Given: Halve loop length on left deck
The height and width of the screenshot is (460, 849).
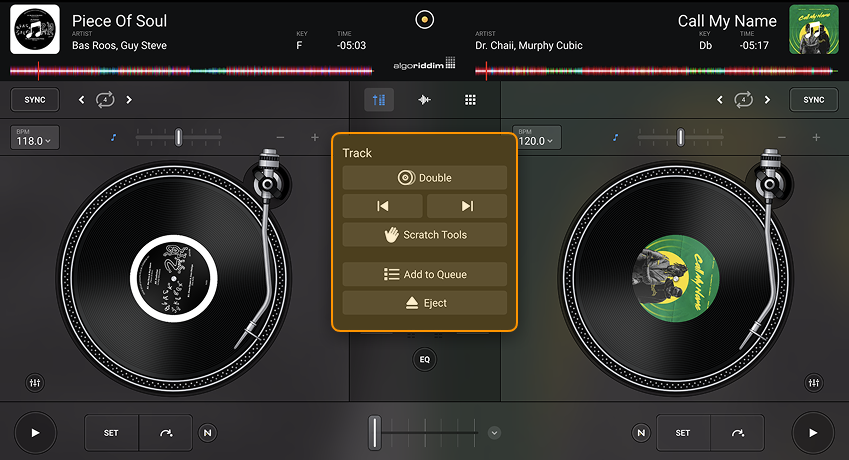Looking at the screenshot, I should (x=81, y=100).
